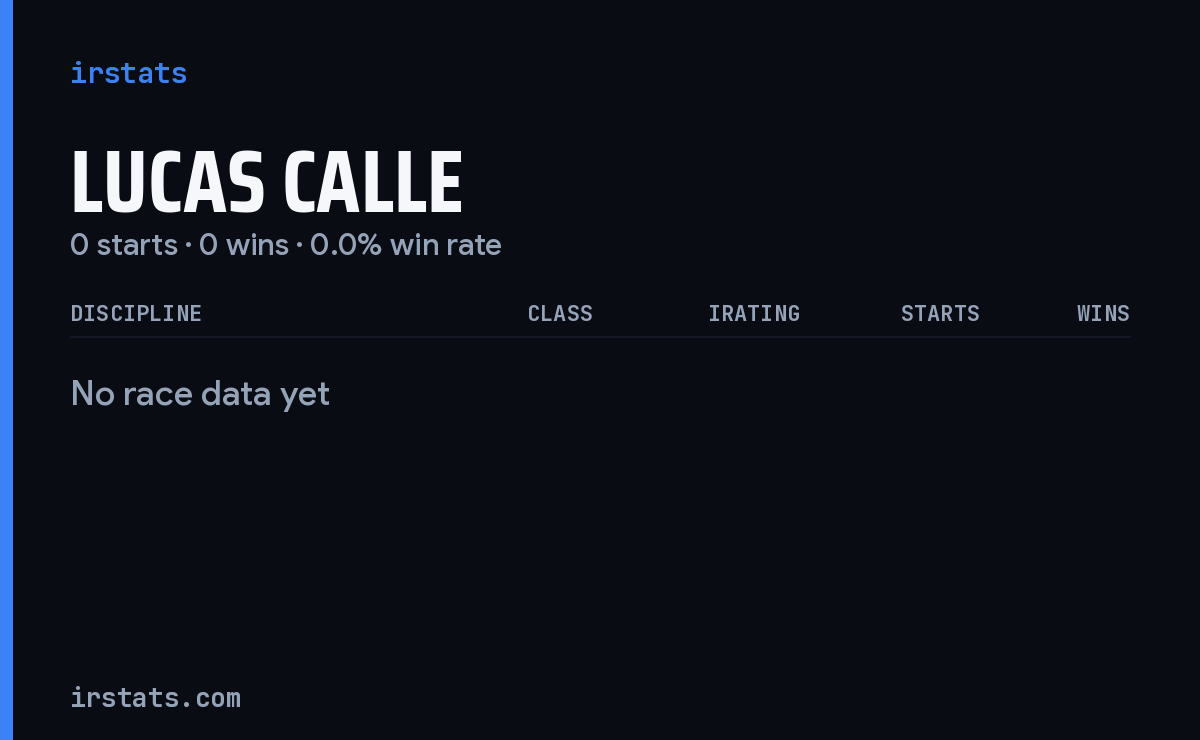This screenshot has width=1200, height=740.
Task: Sort by the WINS column header
Action: tap(1103, 313)
